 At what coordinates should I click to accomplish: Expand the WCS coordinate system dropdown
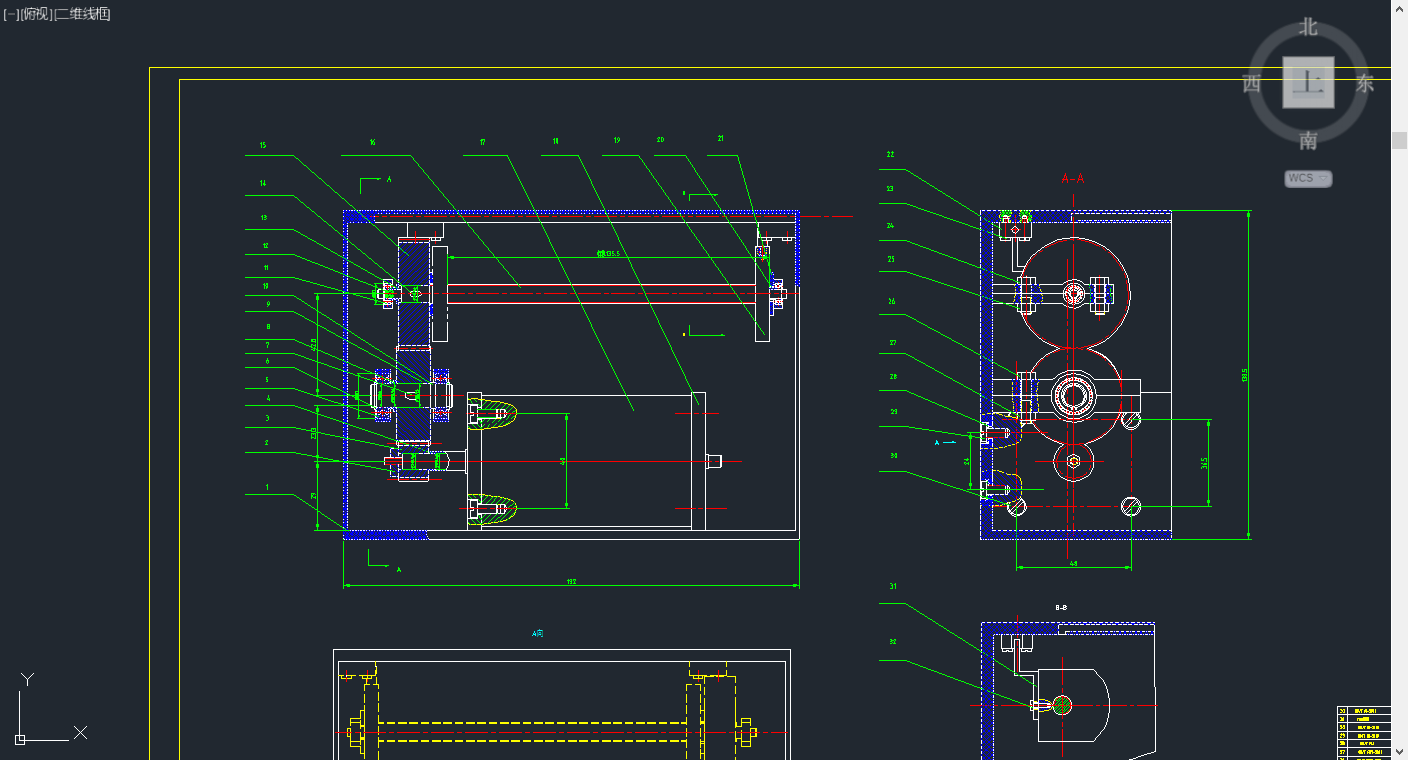[1308, 178]
